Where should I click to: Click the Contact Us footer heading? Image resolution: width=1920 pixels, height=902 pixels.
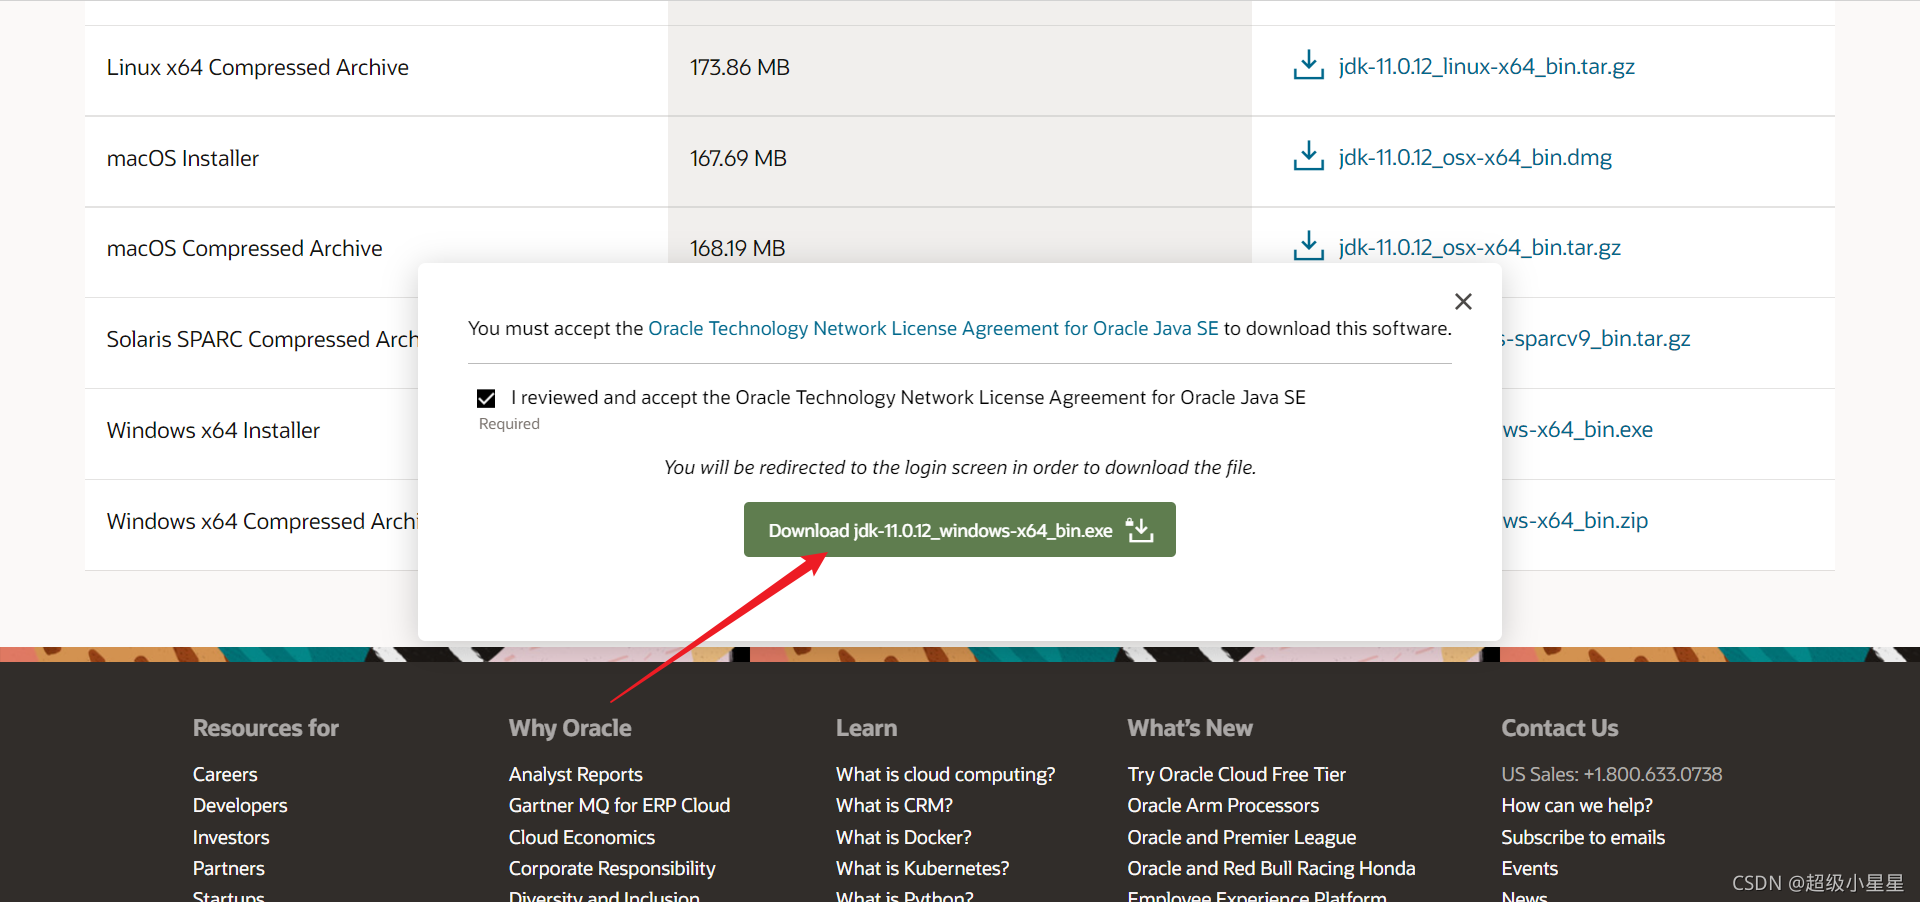pos(1560,728)
